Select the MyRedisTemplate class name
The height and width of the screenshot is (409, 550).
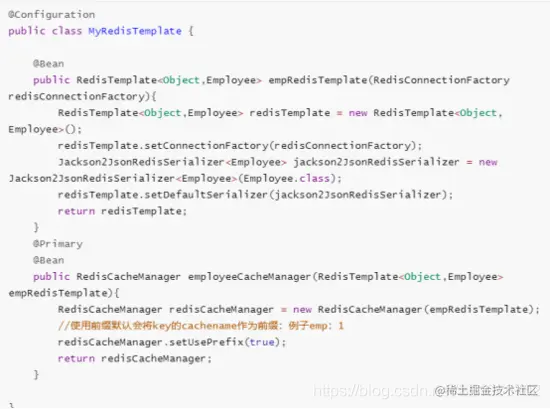tap(135, 31)
